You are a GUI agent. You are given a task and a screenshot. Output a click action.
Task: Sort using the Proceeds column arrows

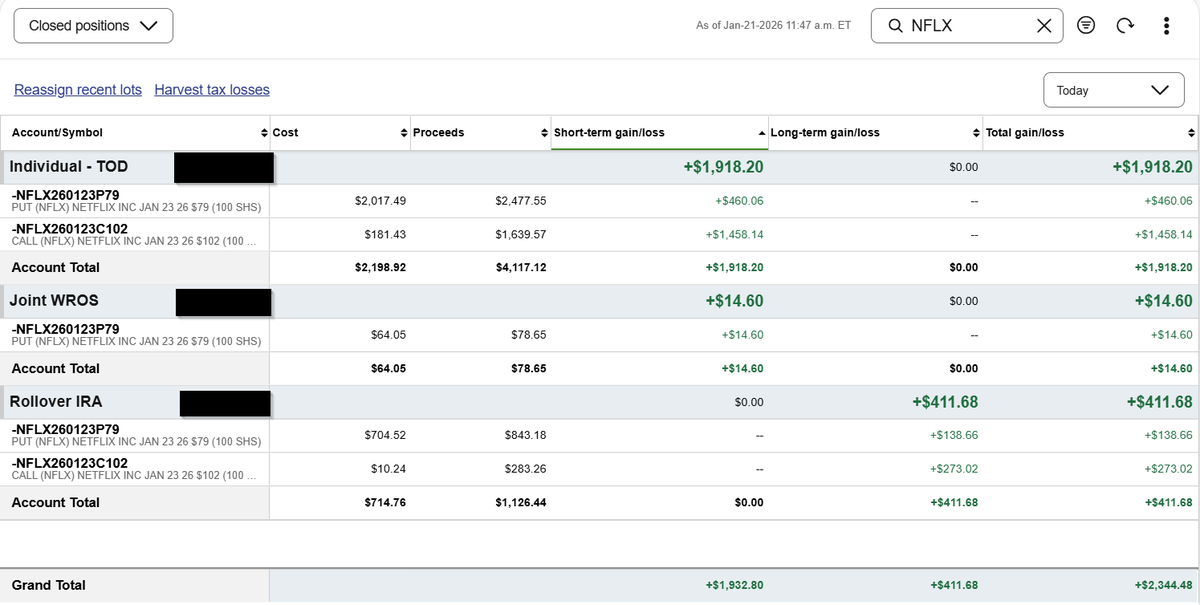pos(544,132)
